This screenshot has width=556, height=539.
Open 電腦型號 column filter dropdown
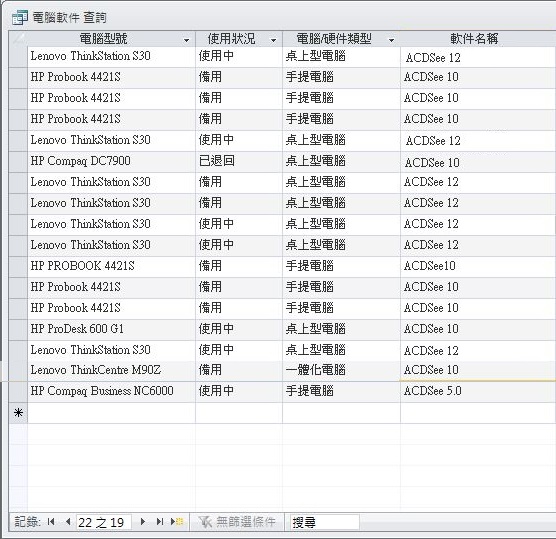coord(187,40)
